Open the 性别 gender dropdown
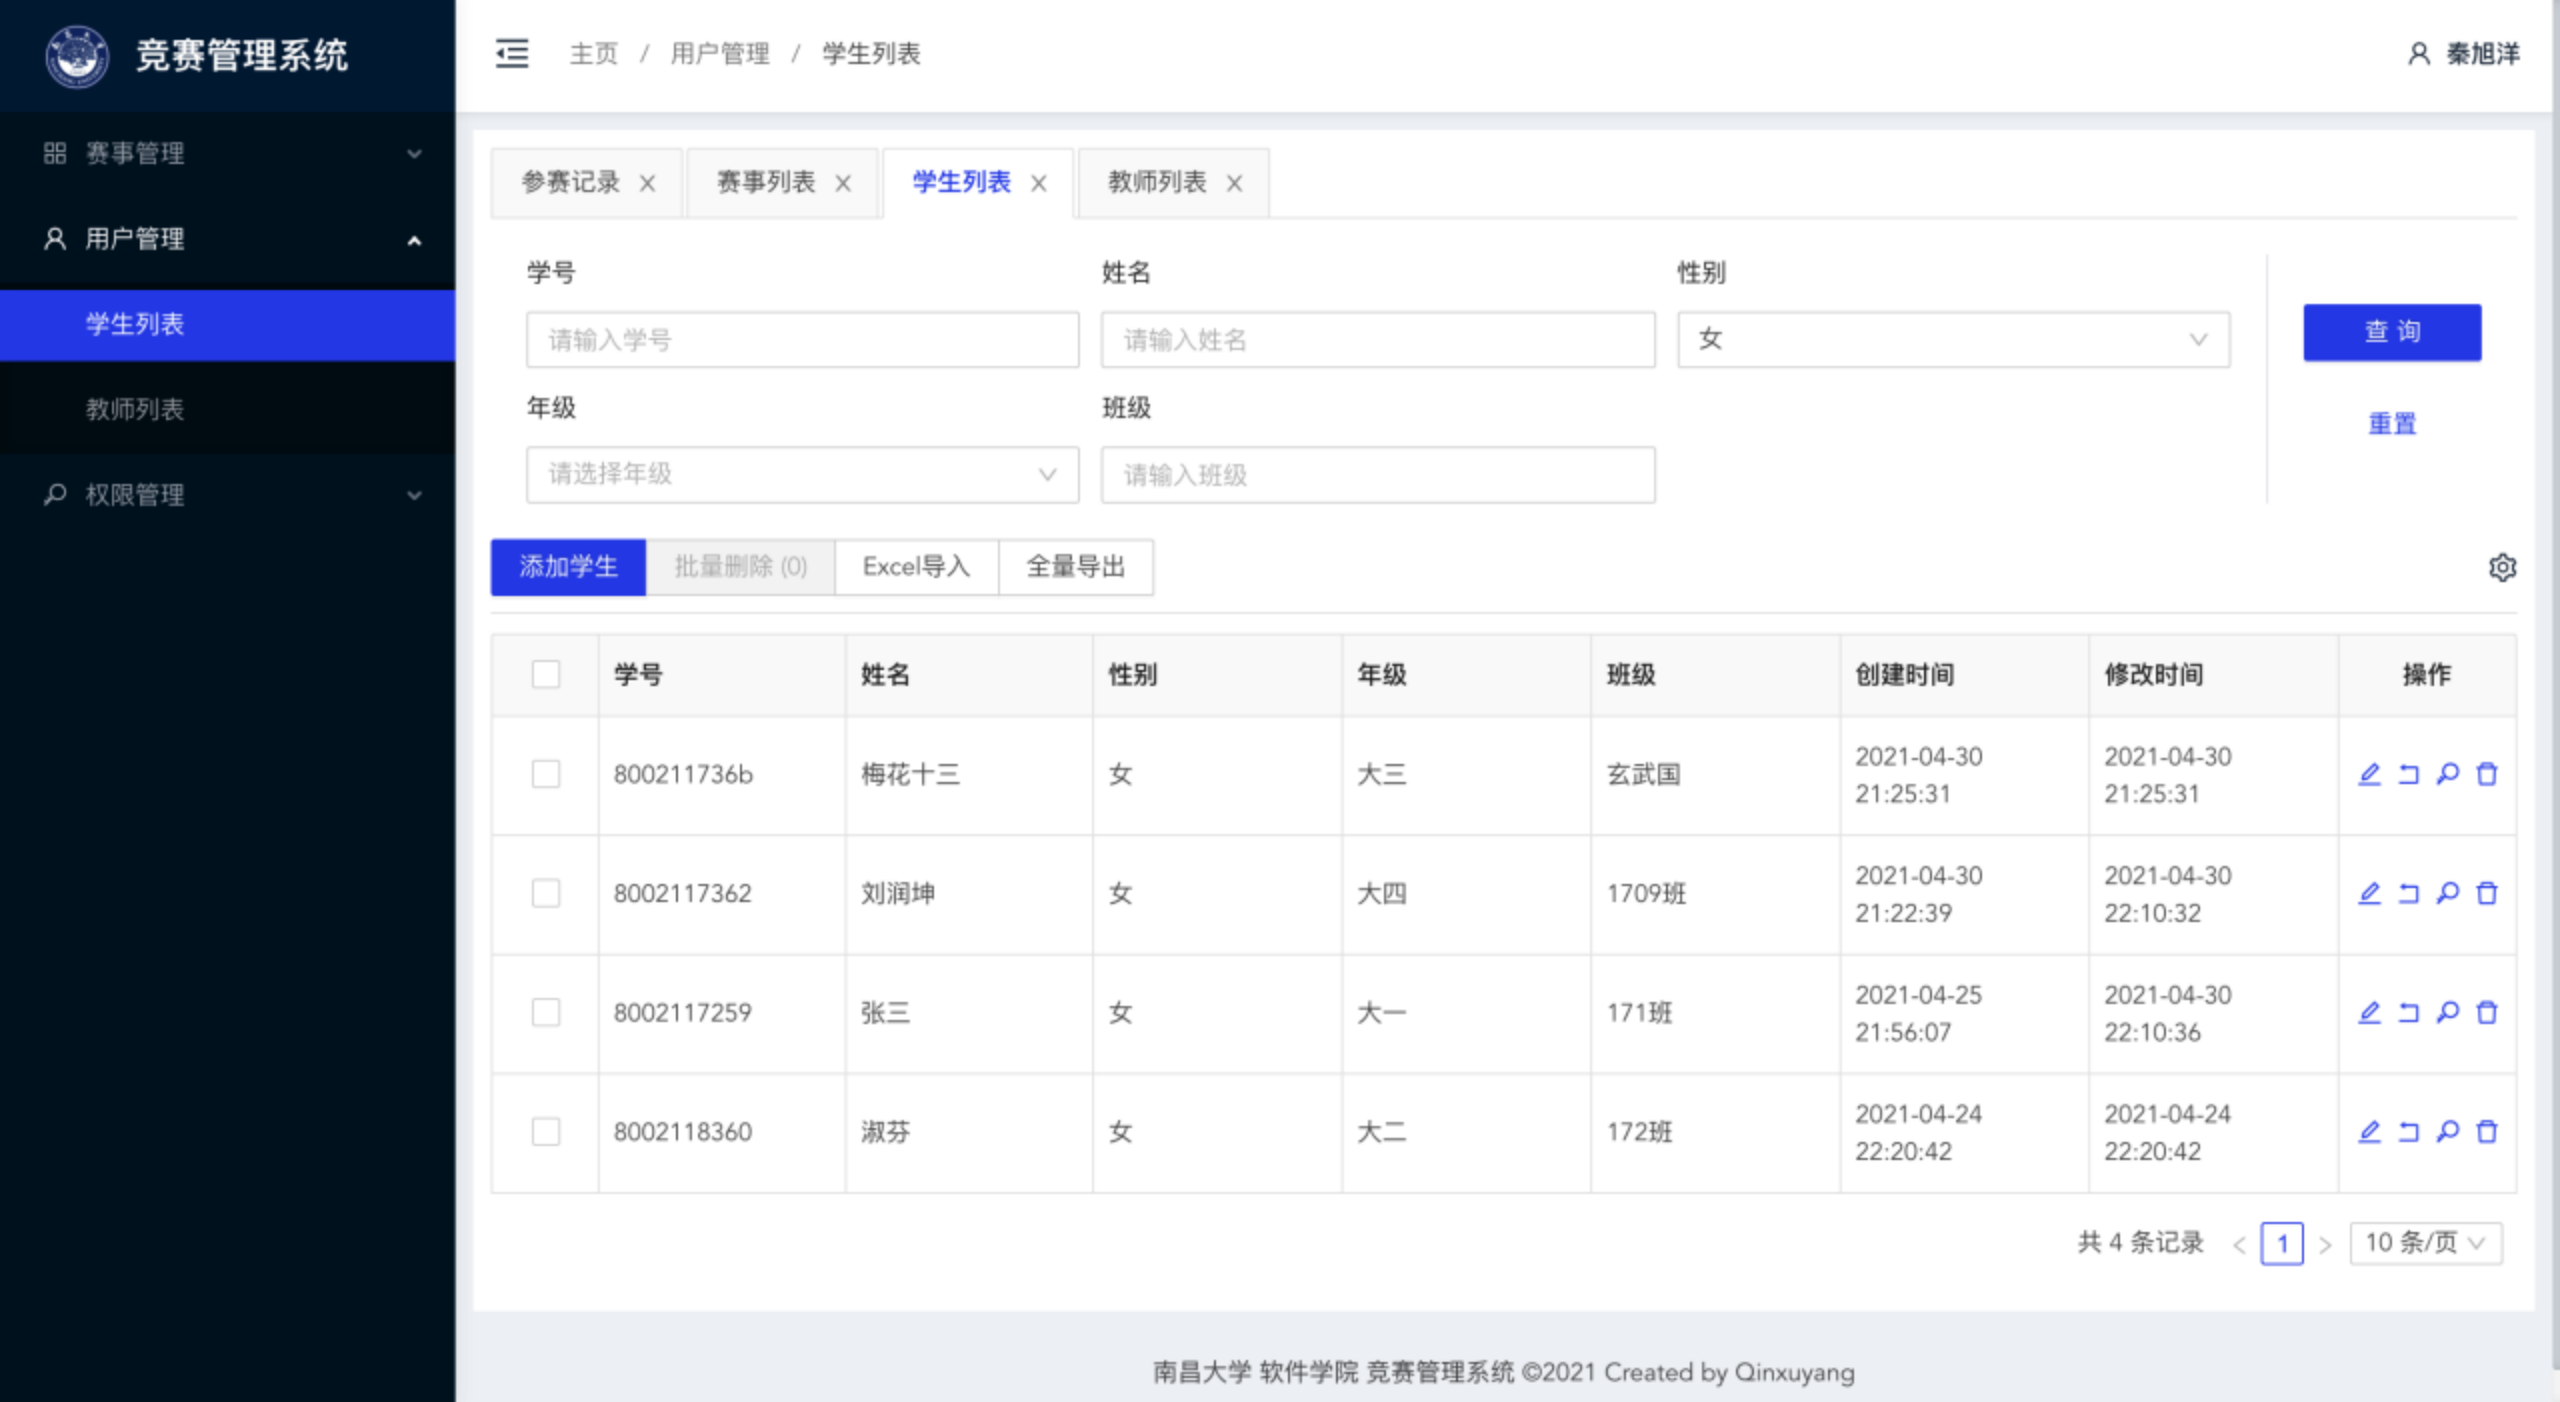The width and height of the screenshot is (2560, 1402). tap(1952, 340)
